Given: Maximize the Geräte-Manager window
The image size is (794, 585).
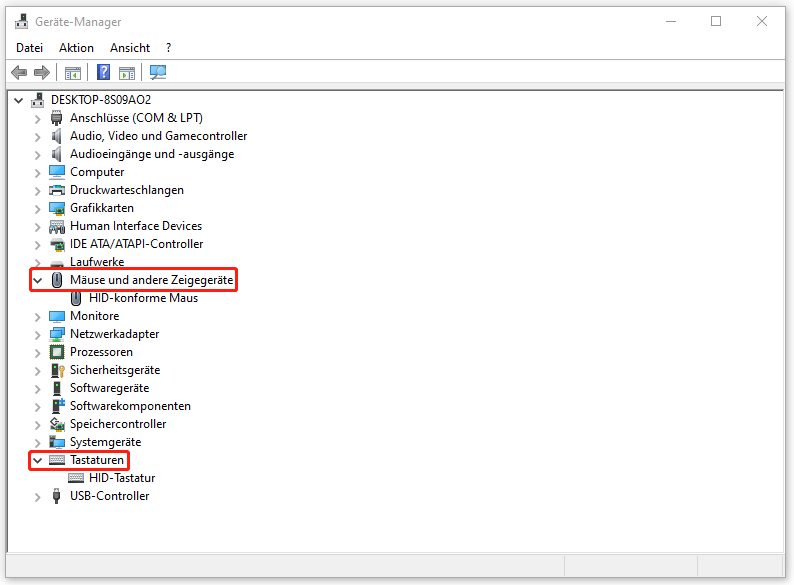Looking at the screenshot, I should (716, 21).
